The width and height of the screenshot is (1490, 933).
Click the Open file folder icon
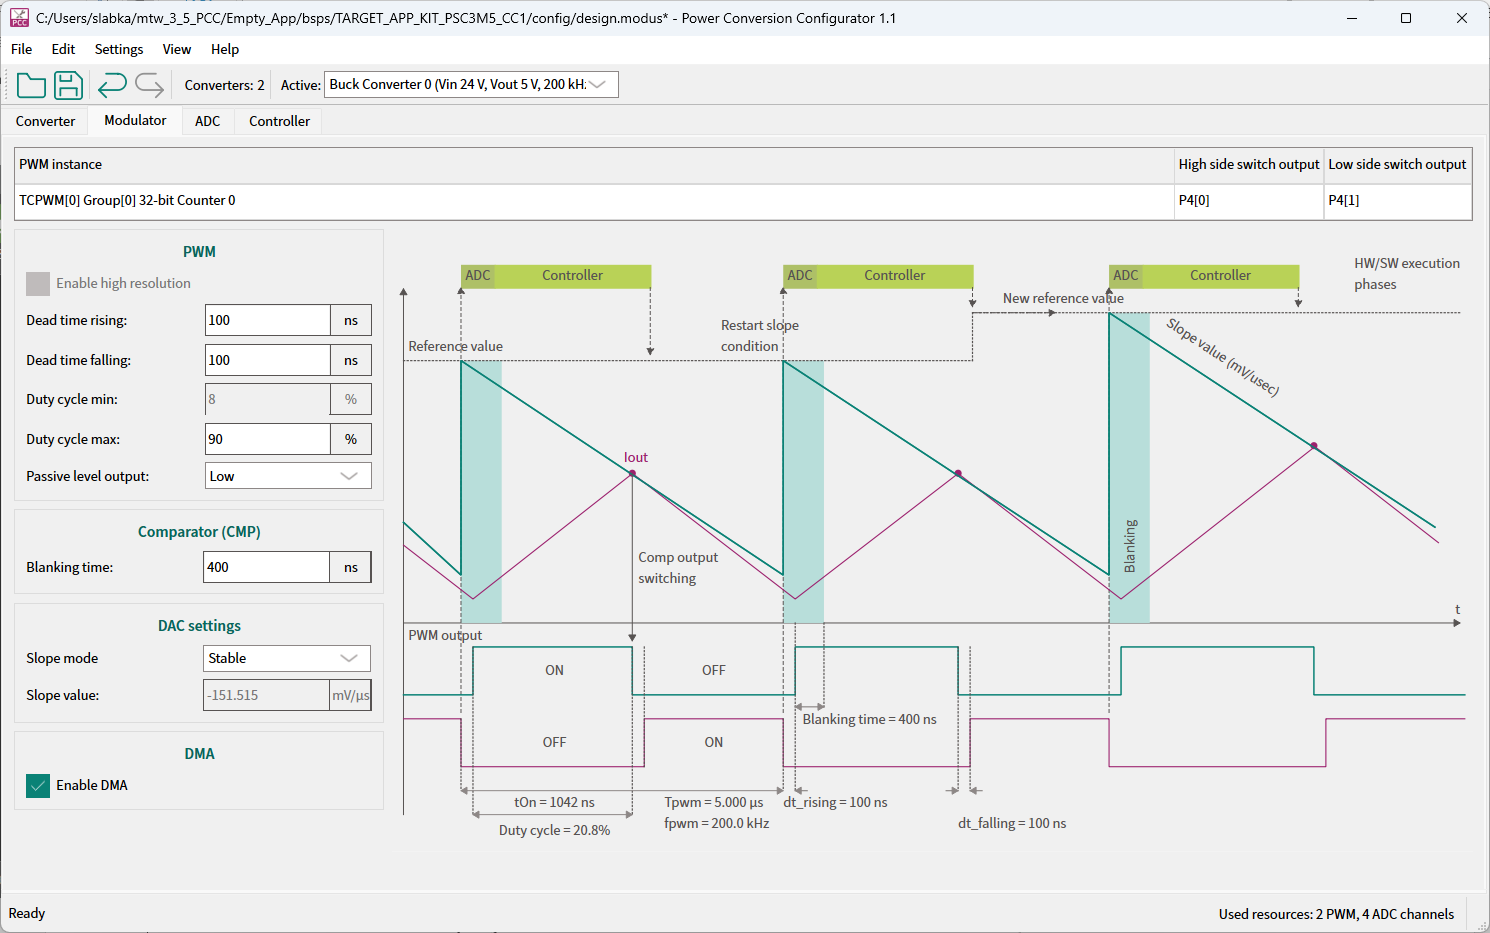pos(31,86)
